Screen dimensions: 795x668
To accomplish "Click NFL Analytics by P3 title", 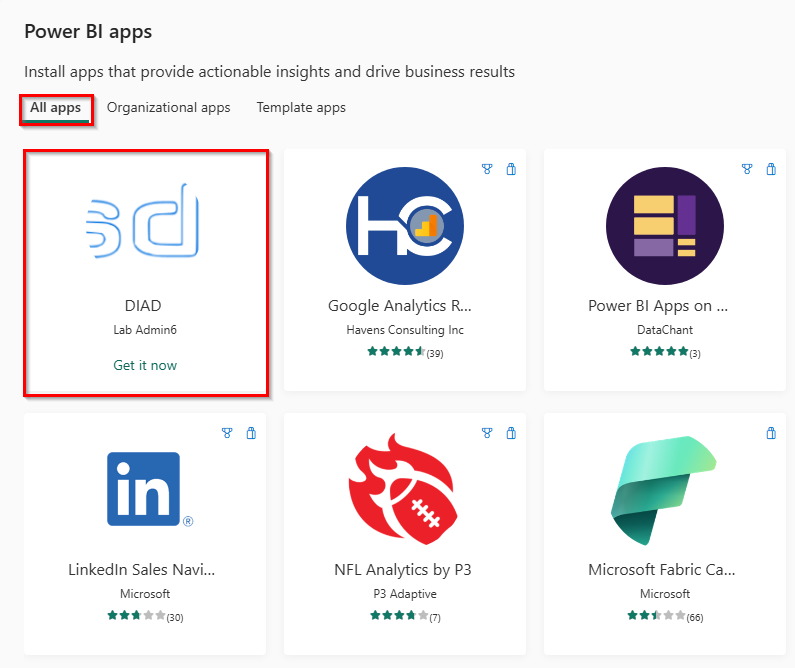I will 403,570.
